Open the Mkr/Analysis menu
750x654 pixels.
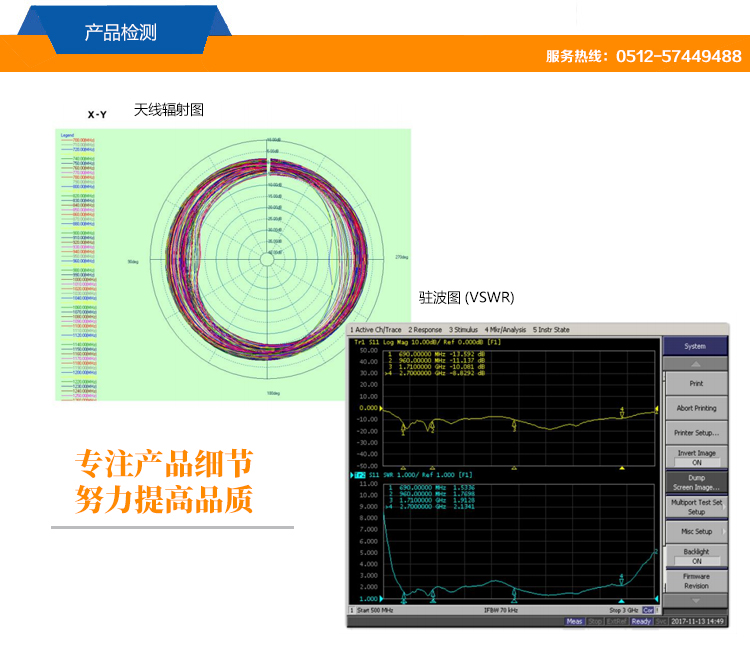click(506, 329)
